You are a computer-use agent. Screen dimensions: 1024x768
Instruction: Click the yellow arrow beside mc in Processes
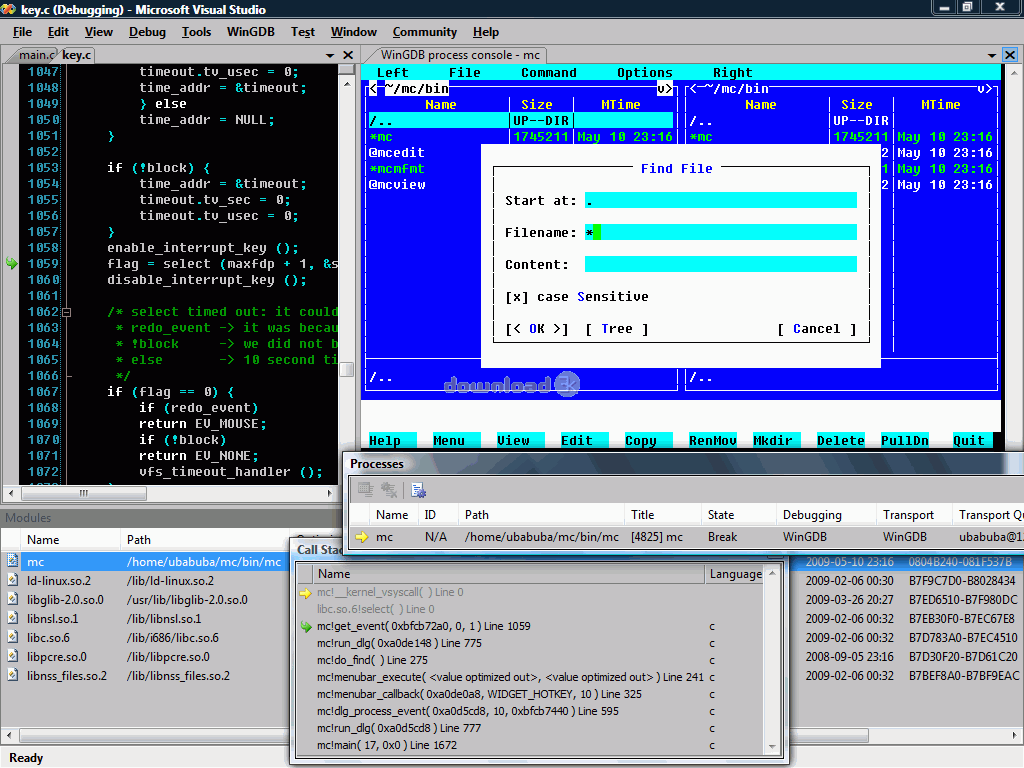pyautogui.click(x=362, y=538)
